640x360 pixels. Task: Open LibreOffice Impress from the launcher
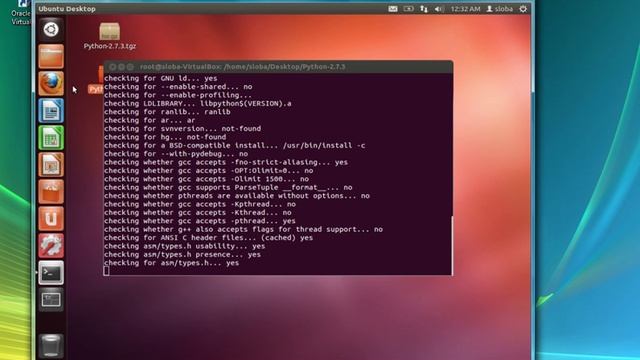pyautogui.click(x=51, y=164)
